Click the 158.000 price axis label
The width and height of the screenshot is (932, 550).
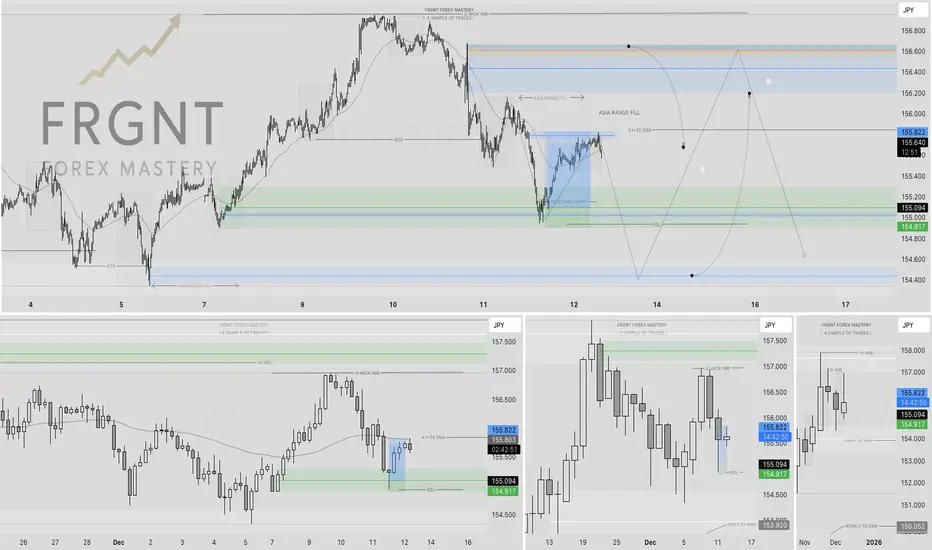(913, 350)
